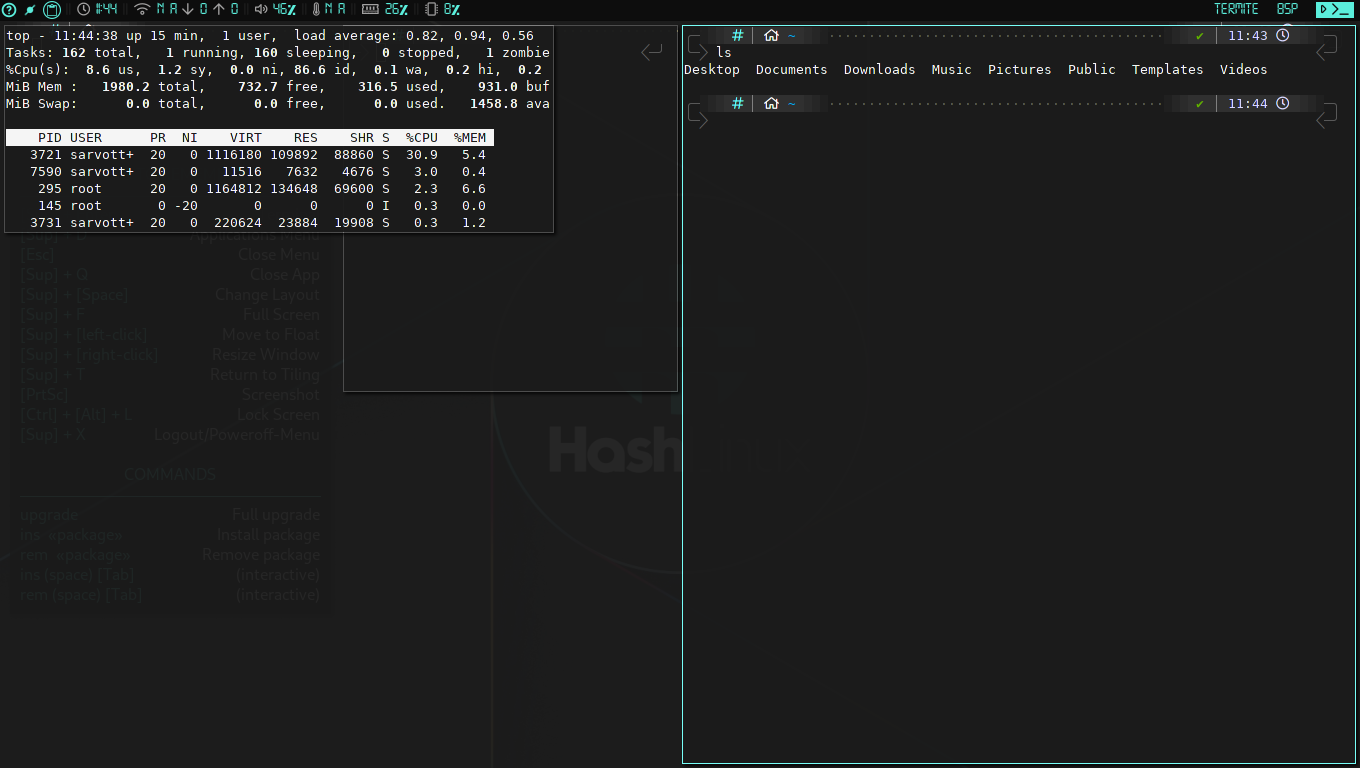
Task: Click the battery icon showing 8%
Action: point(430,9)
